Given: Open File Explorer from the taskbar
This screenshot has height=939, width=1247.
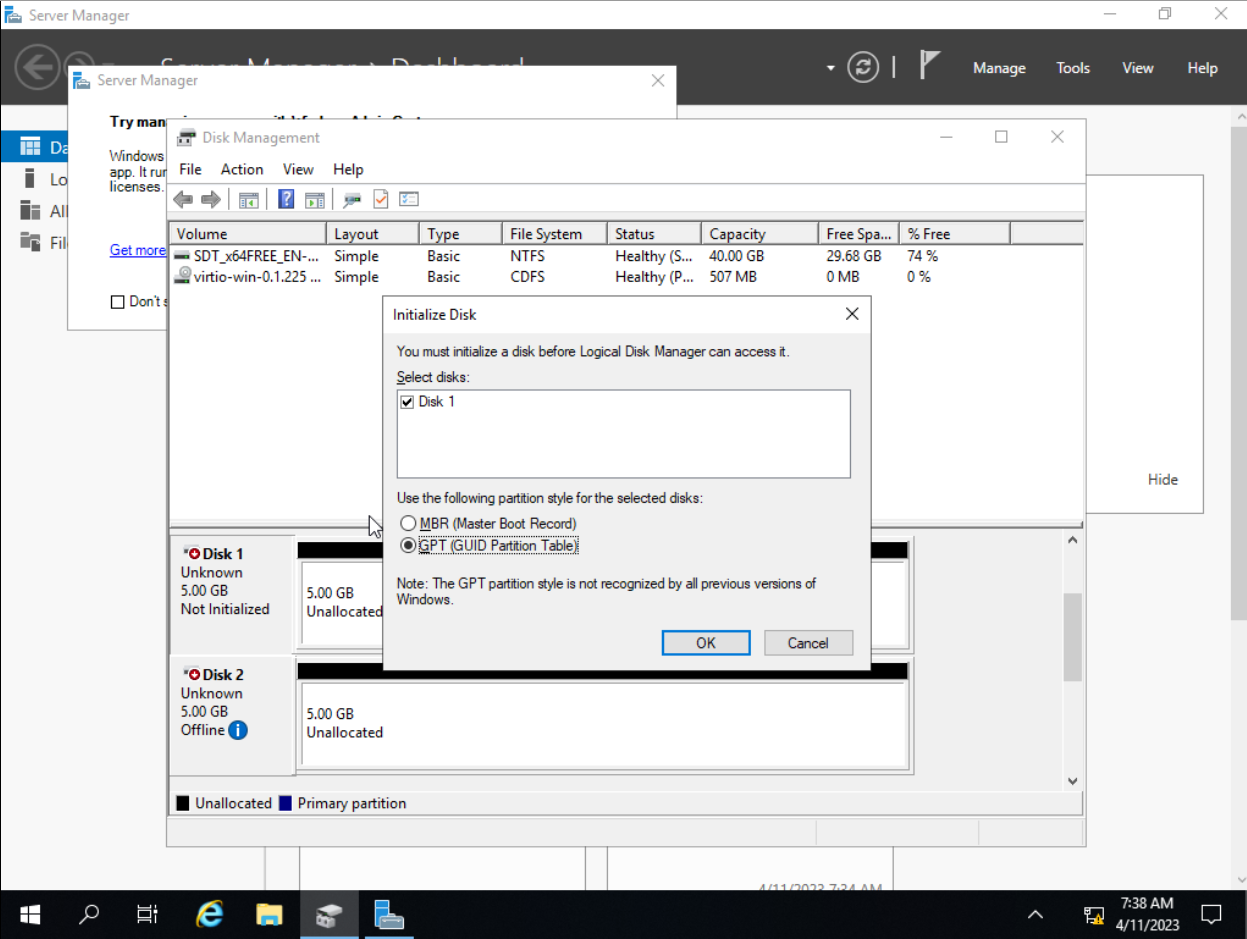Looking at the screenshot, I should 269,914.
